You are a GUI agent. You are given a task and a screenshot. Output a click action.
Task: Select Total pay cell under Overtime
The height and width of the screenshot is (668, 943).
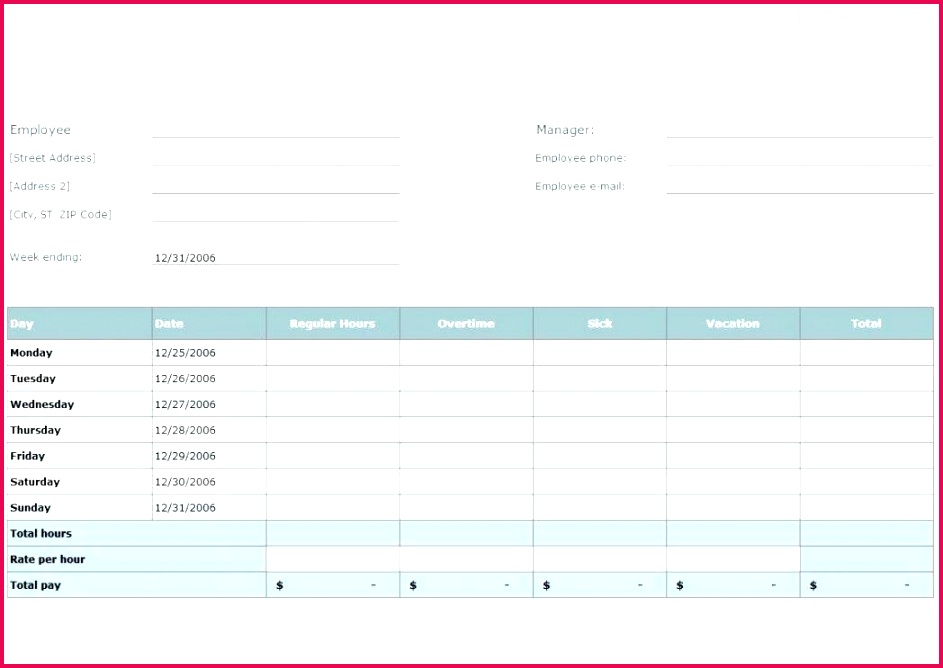coord(467,586)
